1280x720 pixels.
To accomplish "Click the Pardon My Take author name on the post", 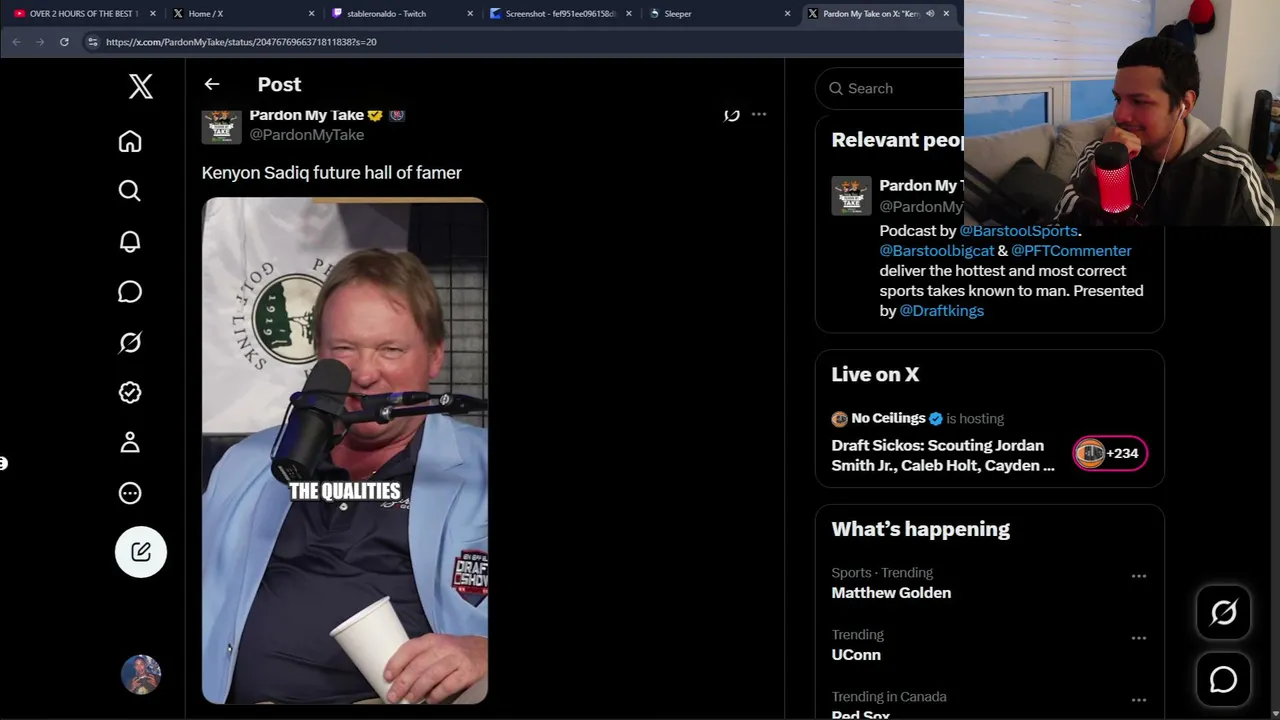I will pyautogui.click(x=307, y=115).
